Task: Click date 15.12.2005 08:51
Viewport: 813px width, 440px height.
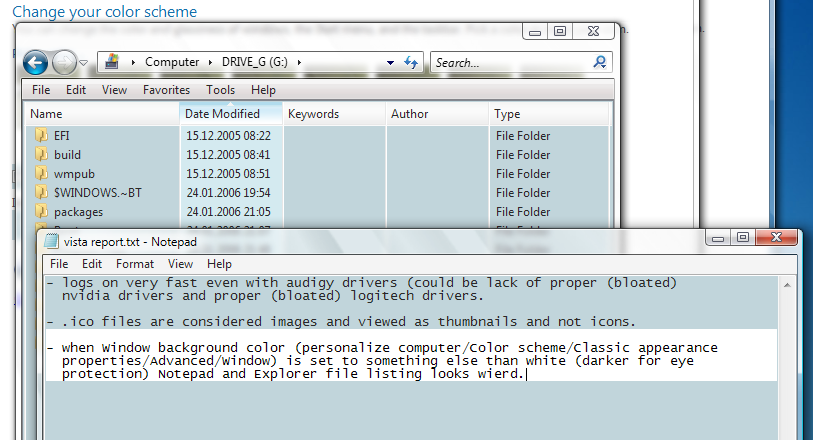Action: (229, 174)
